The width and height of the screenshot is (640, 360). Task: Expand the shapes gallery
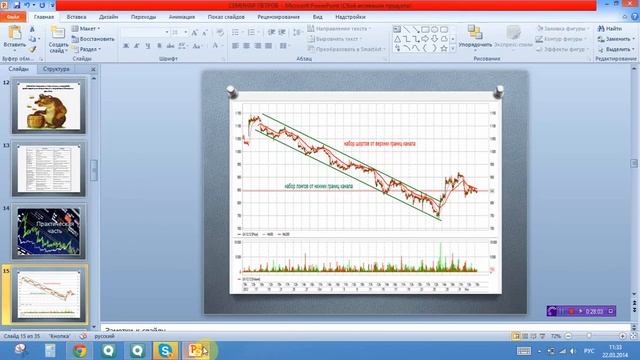(x=453, y=49)
